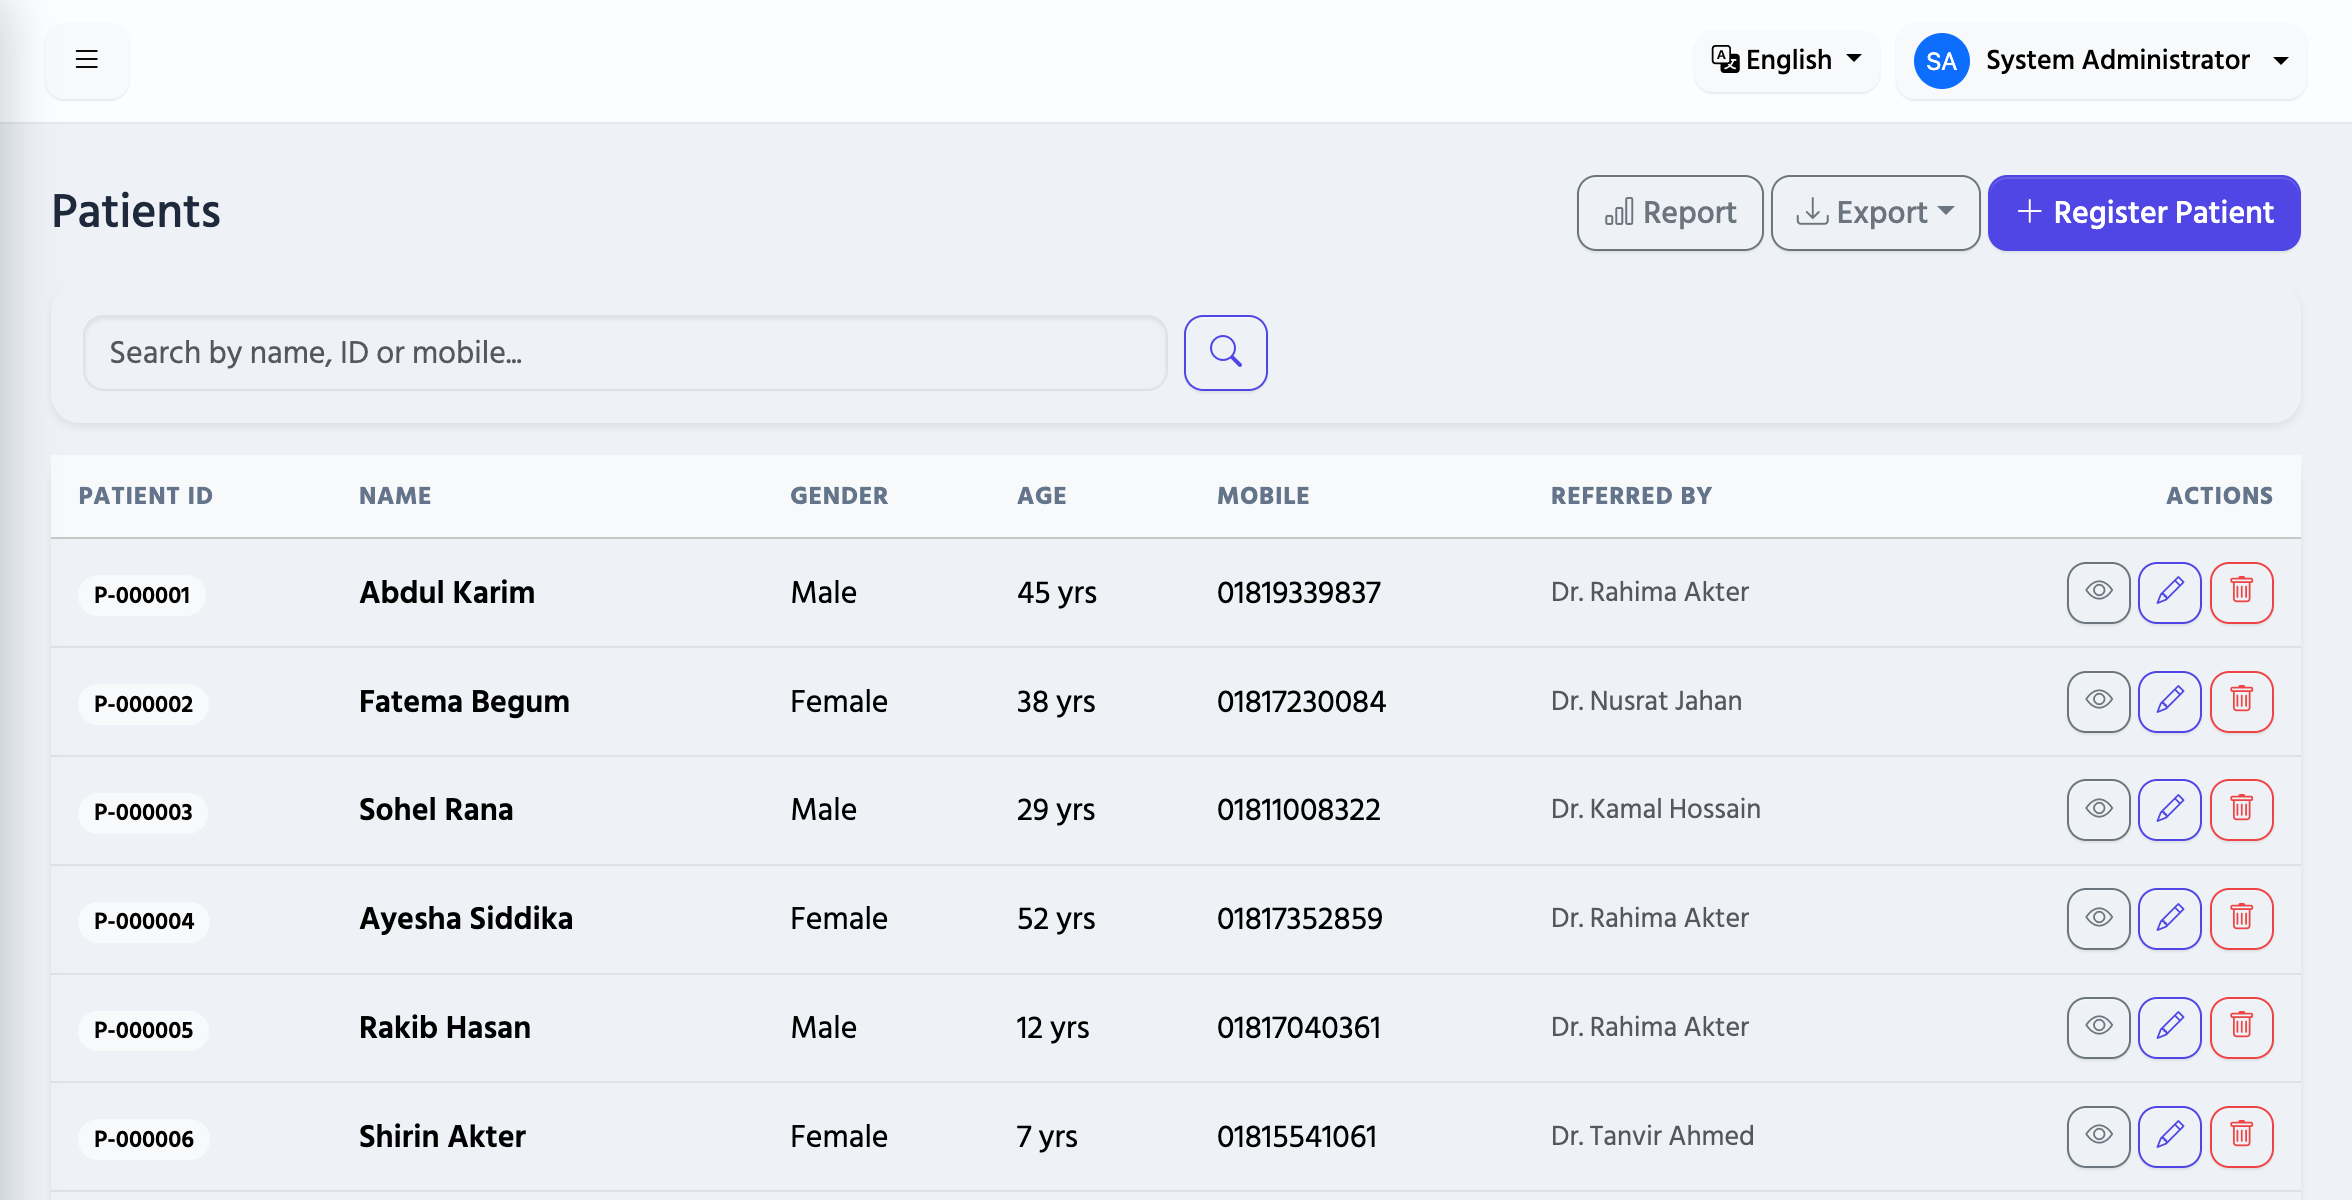Select the name Shirin Akter
Screen dimensions: 2352x1200
click(442, 1136)
